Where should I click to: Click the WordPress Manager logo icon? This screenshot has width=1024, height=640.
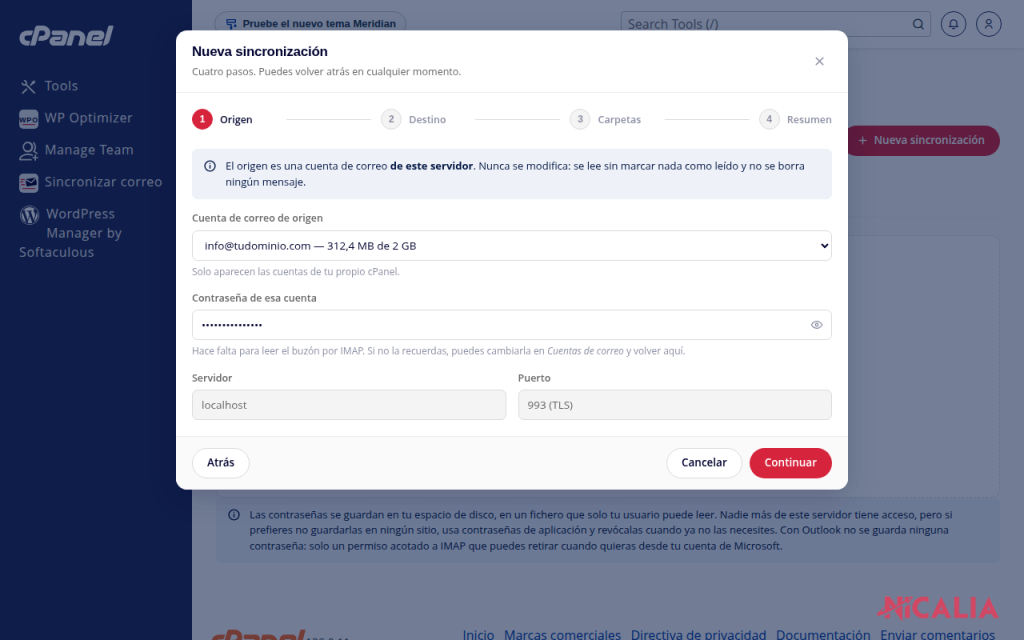point(29,215)
